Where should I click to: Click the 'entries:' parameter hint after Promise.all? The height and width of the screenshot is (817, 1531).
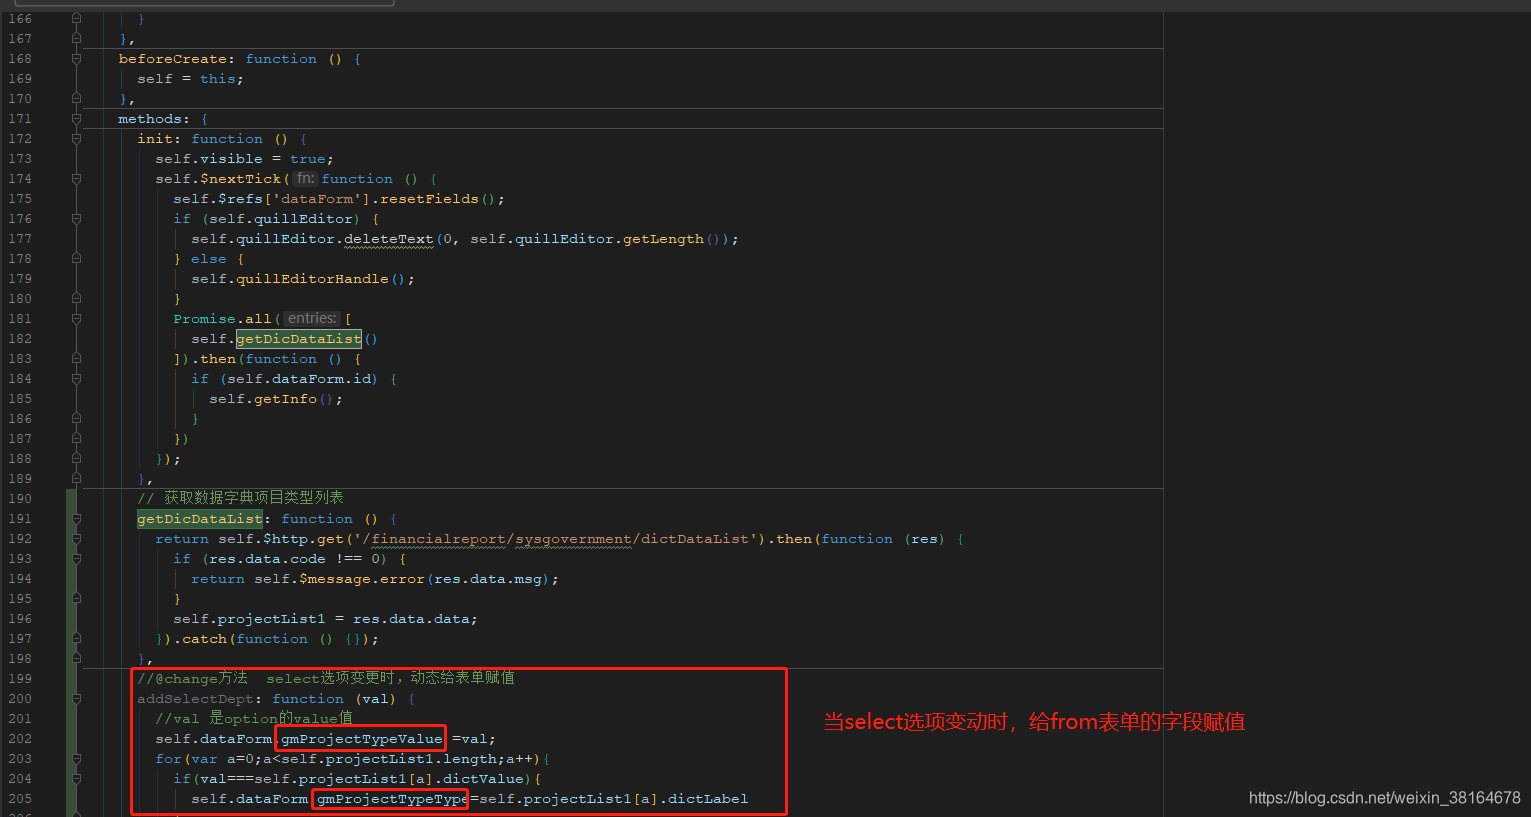(312, 319)
